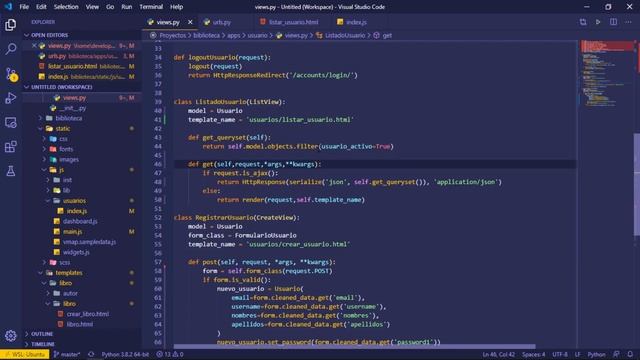Open widgets.js file
The width and height of the screenshot is (640, 360).
[x=76, y=252]
